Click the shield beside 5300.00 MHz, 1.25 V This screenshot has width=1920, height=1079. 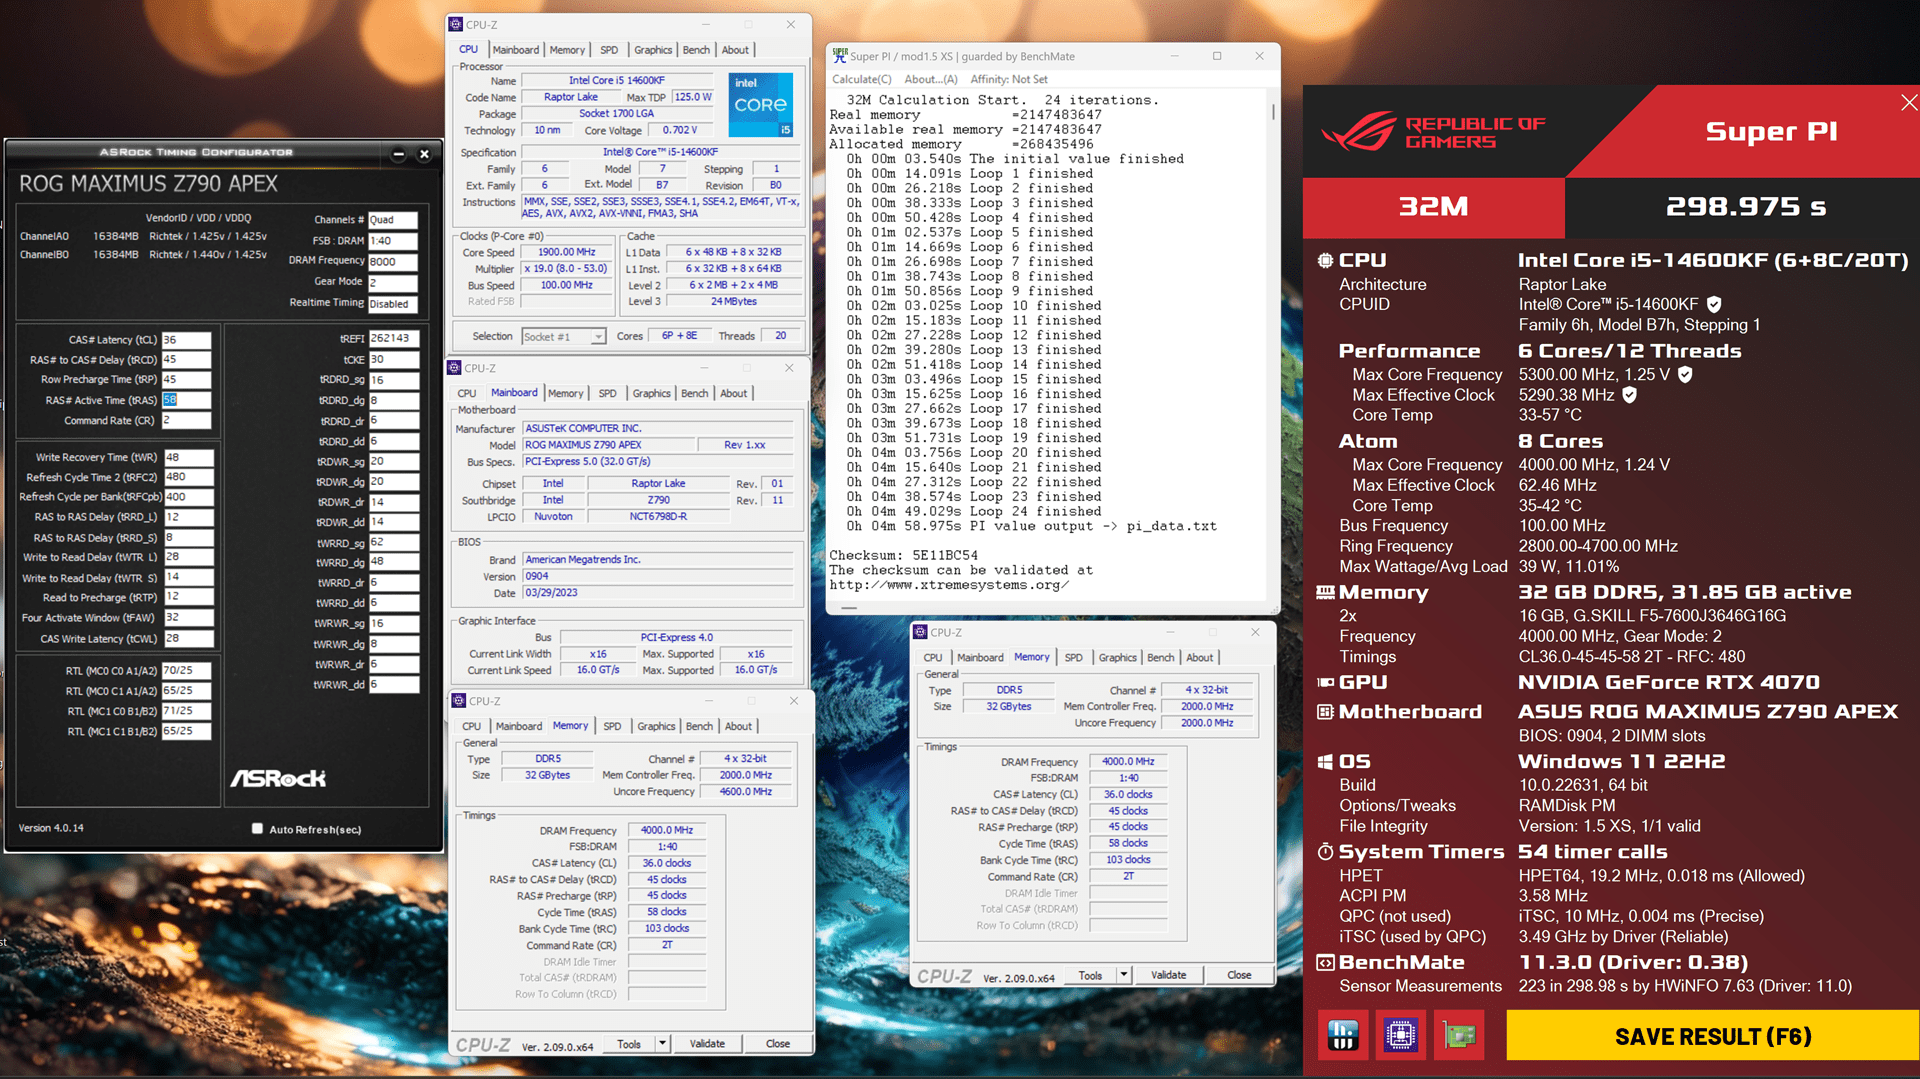pos(1685,374)
